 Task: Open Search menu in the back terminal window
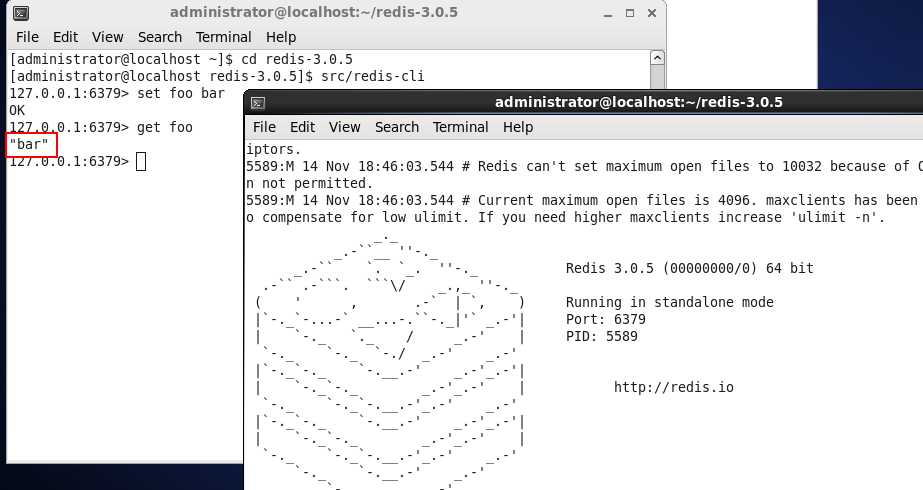160,37
